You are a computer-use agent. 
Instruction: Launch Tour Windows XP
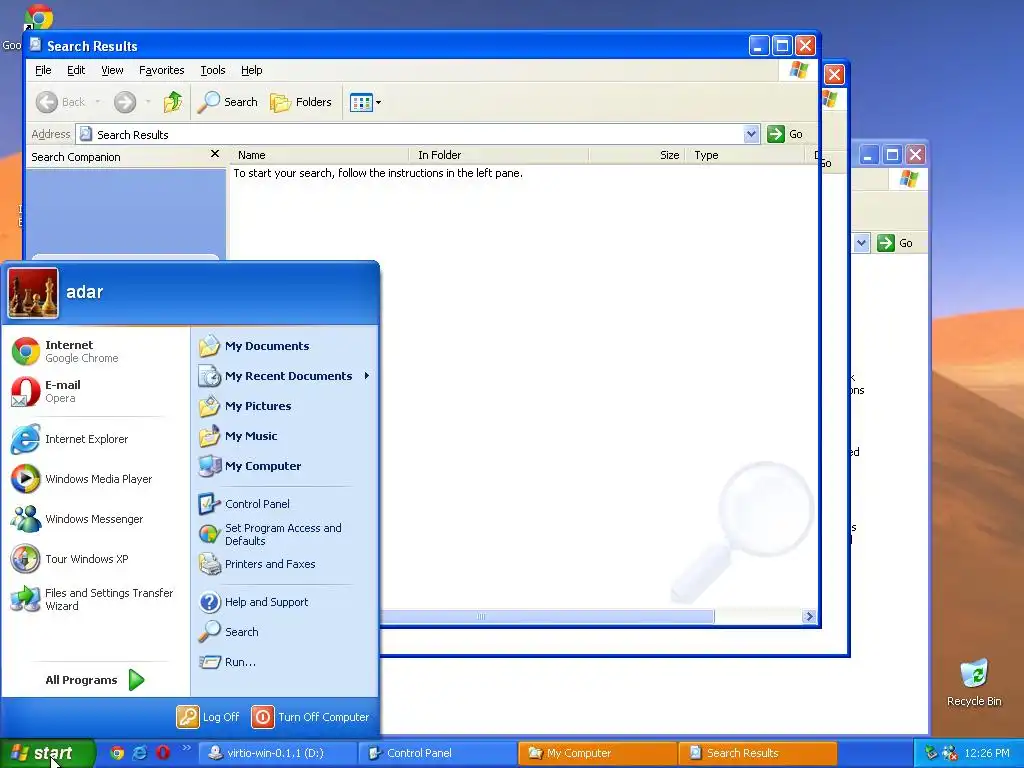(x=70, y=559)
